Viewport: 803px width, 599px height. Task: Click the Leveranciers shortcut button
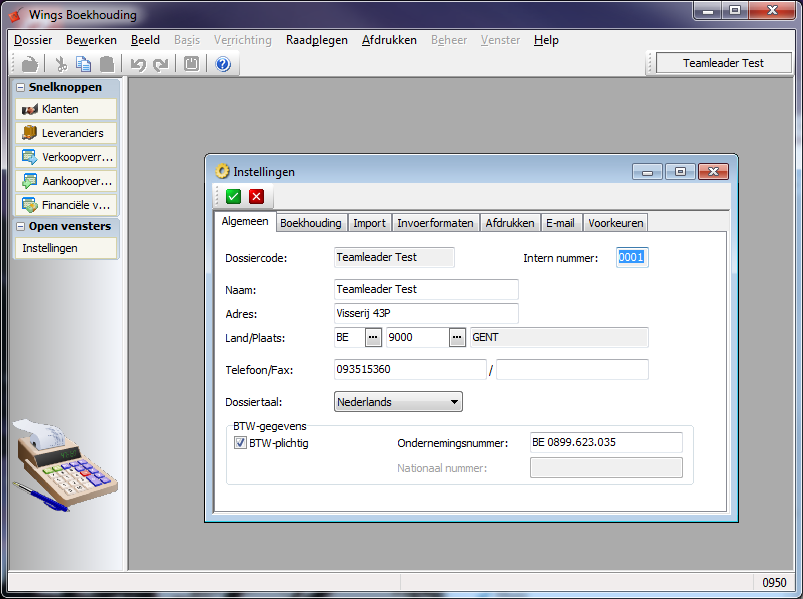(x=66, y=133)
